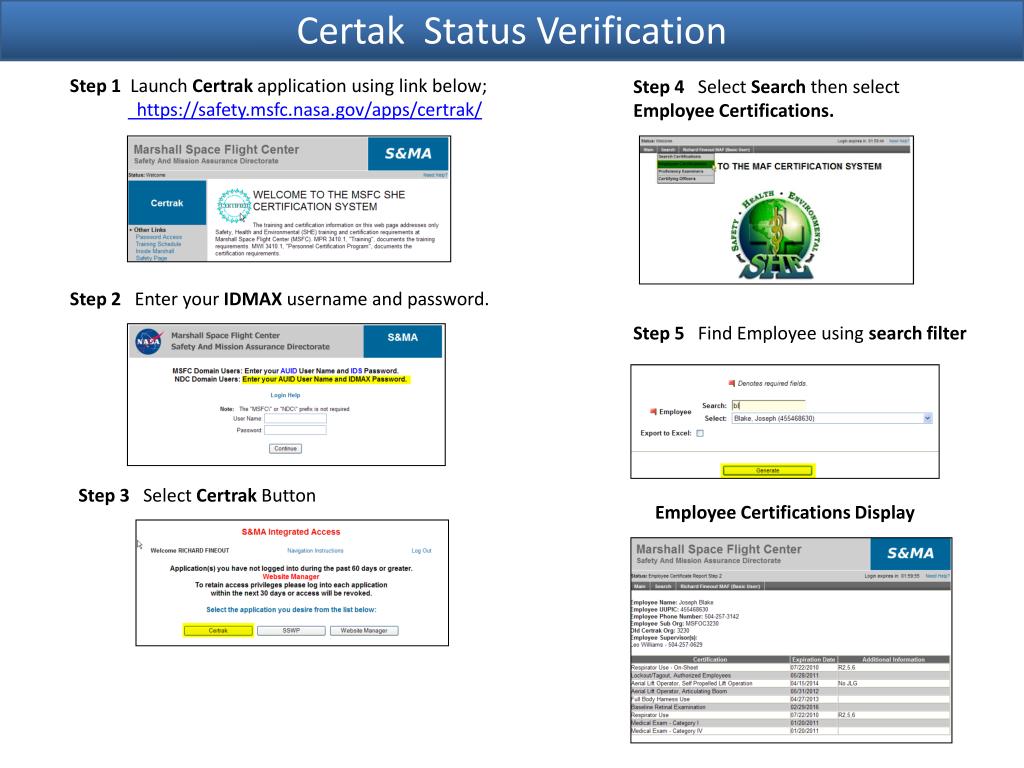Click the Continue button on login form
The height and width of the screenshot is (768, 1024).
point(285,449)
